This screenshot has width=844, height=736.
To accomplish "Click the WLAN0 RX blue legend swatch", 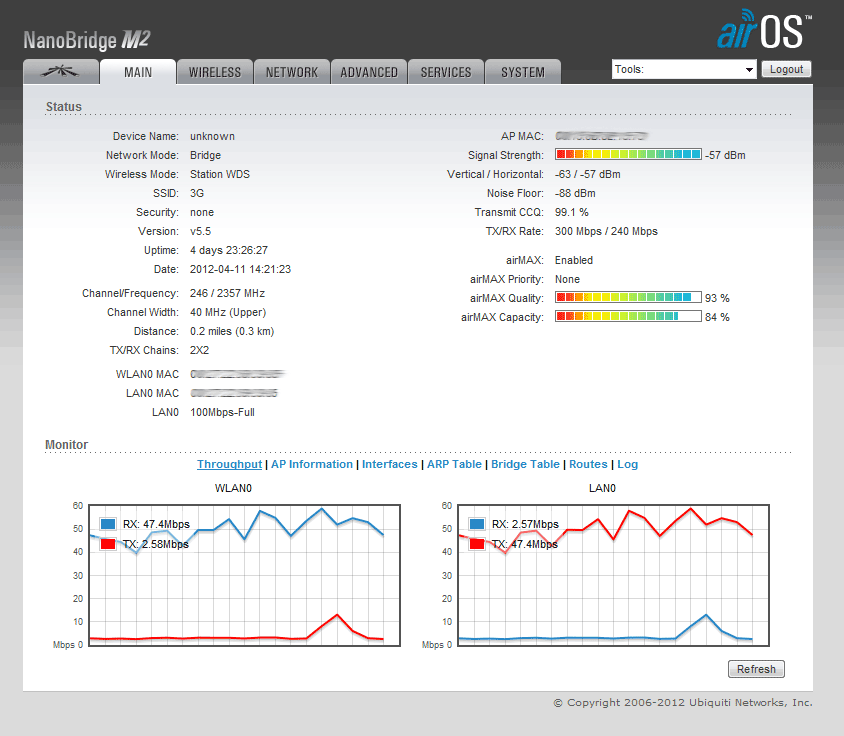I will (x=108, y=524).
